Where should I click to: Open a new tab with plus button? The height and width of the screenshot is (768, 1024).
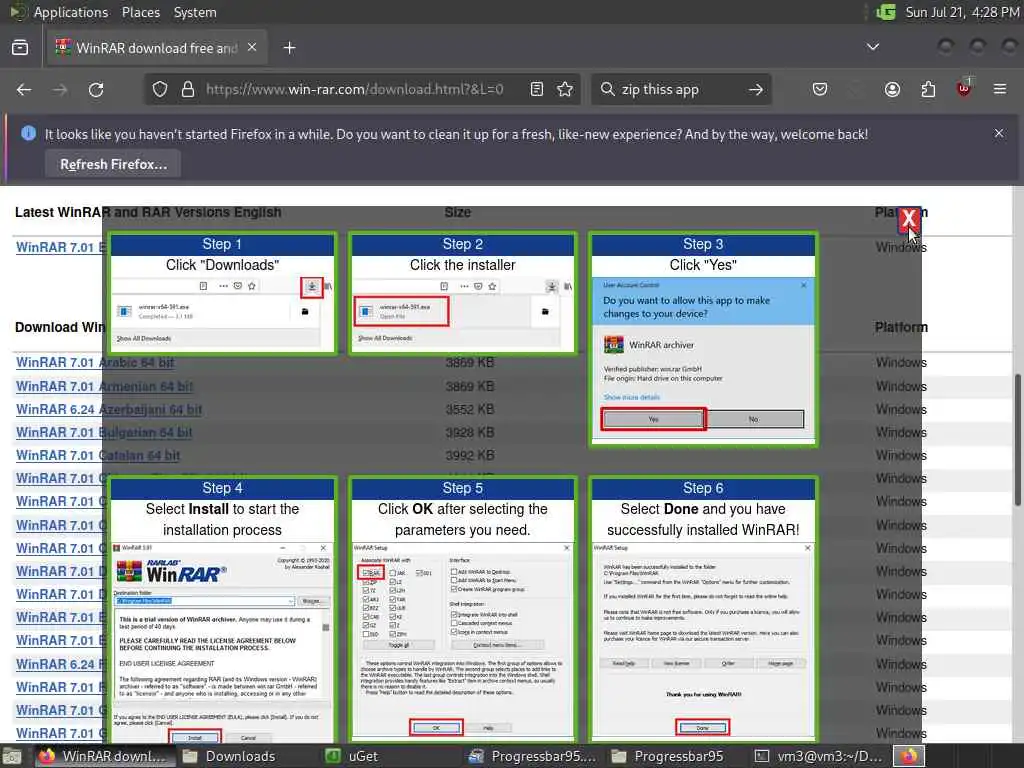tap(289, 48)
